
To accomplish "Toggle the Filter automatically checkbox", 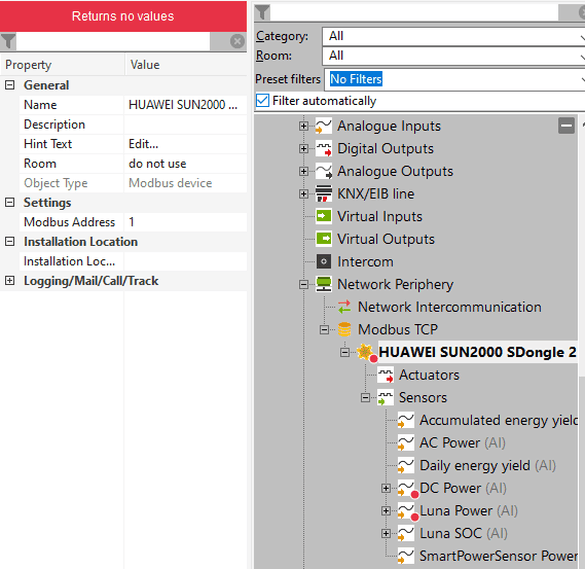I will 263,100.
